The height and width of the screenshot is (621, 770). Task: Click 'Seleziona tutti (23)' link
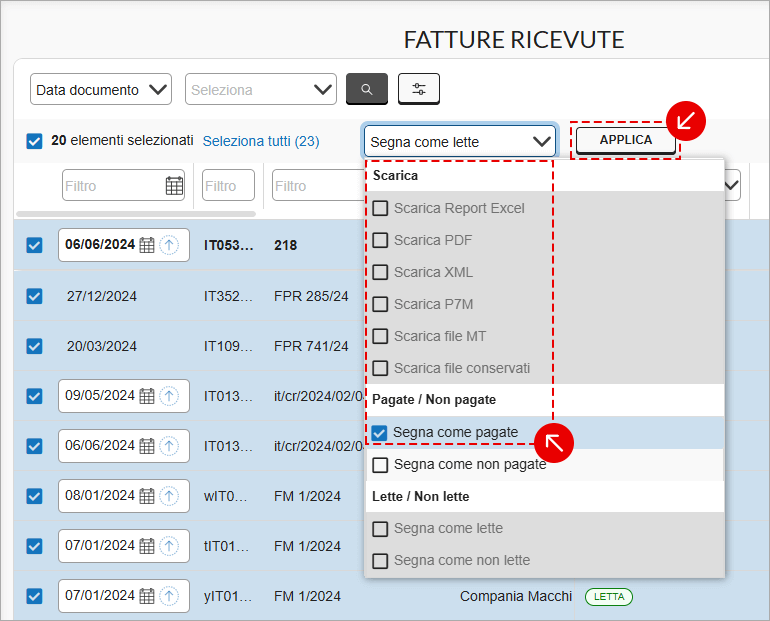tap(261, 141)
